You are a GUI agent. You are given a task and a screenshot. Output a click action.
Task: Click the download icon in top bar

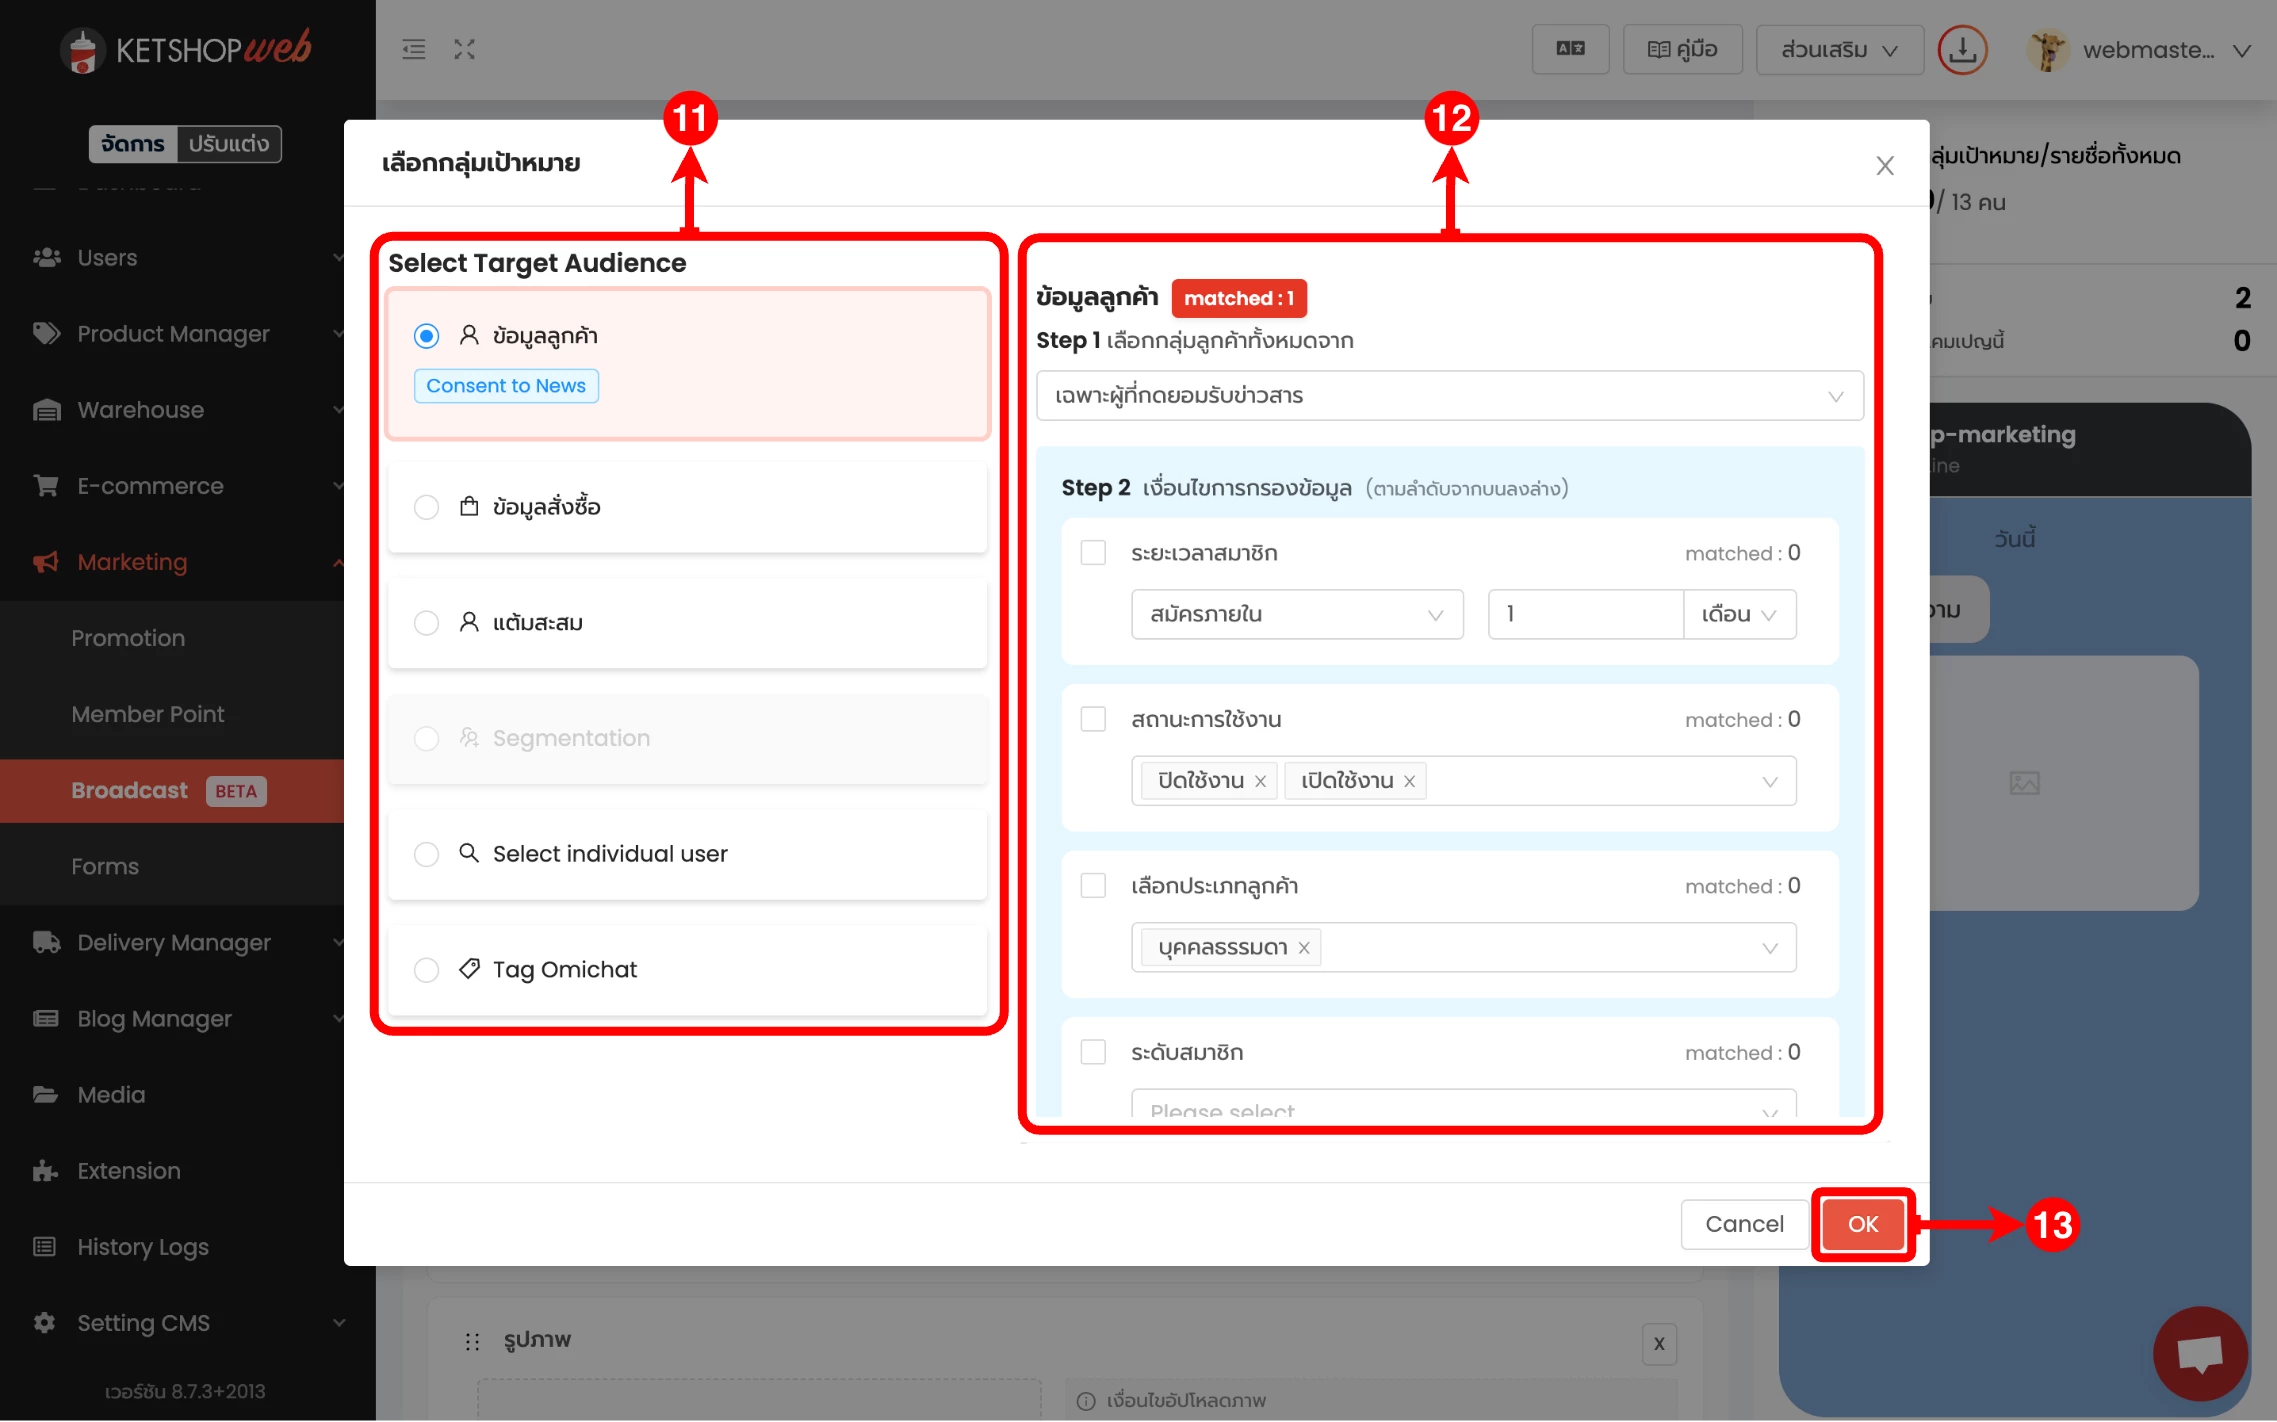pyautogui.click(x=1962, y=50)
